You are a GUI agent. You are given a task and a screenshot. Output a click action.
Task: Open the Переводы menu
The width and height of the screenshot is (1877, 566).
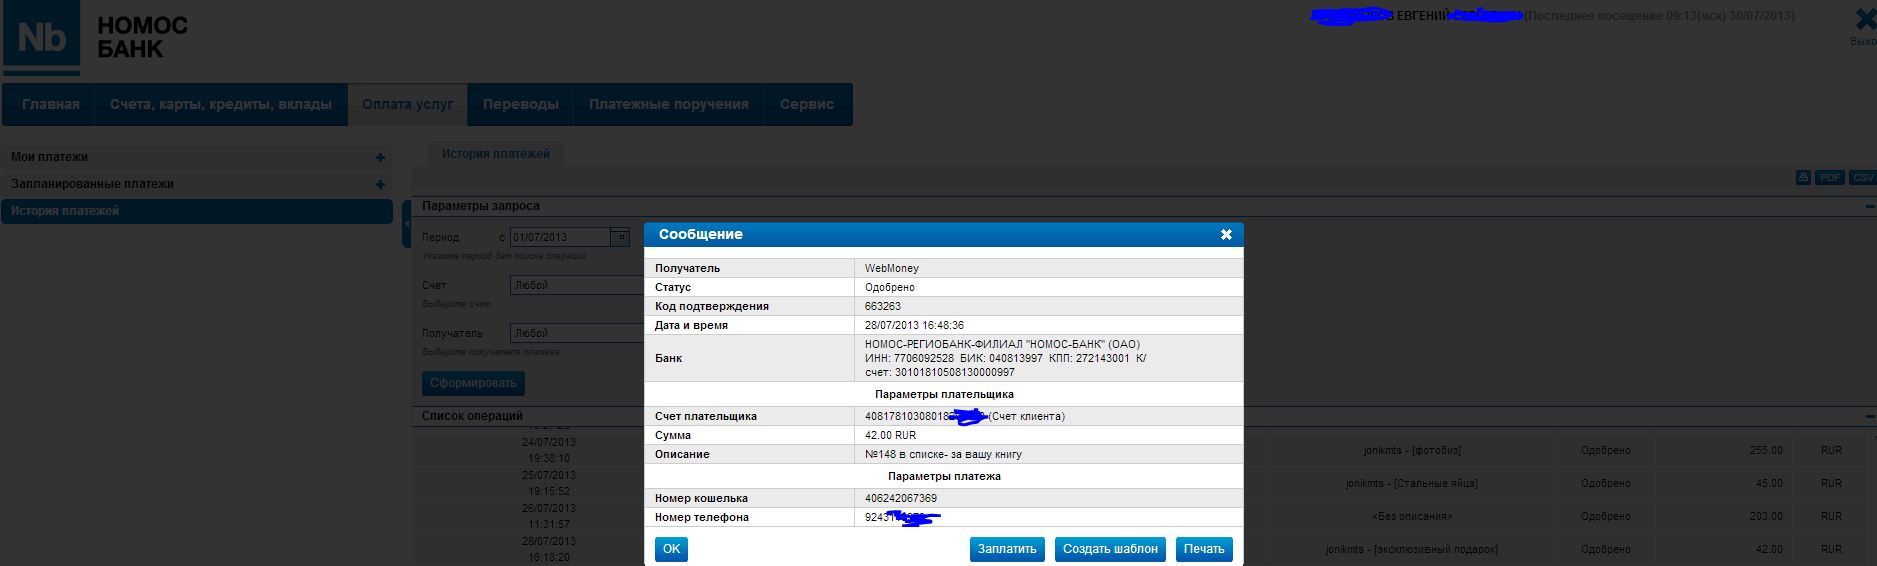pos(520,104)
